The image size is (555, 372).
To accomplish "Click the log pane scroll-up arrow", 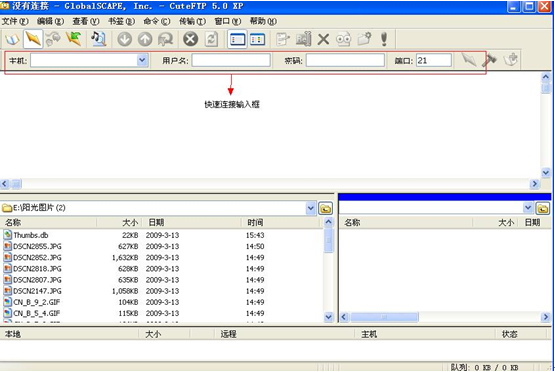I will [545, 77].
